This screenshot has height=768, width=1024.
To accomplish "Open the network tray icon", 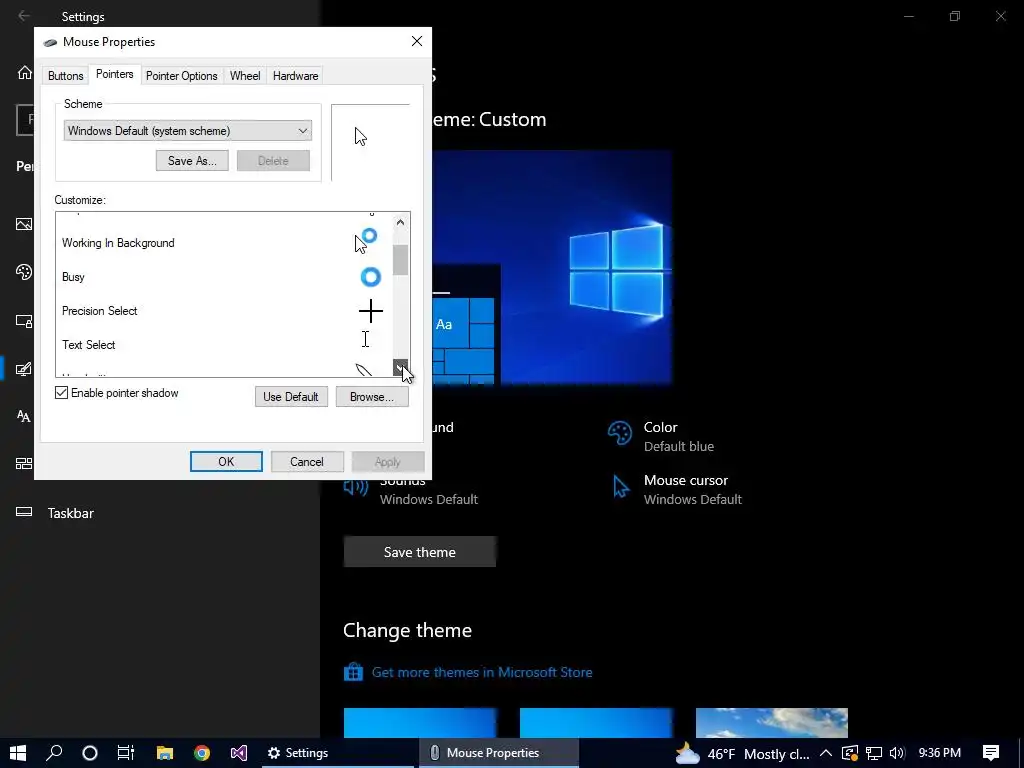I will pos(874,753).
